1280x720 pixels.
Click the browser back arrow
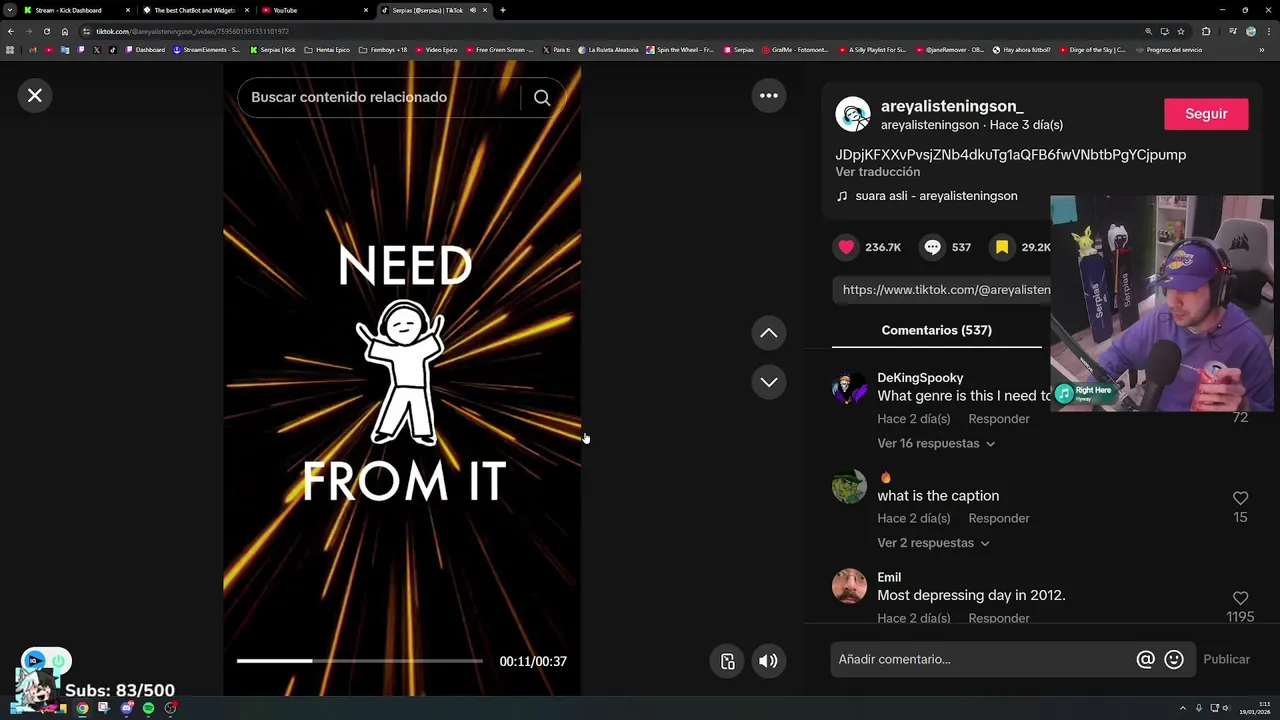point(11,31)
